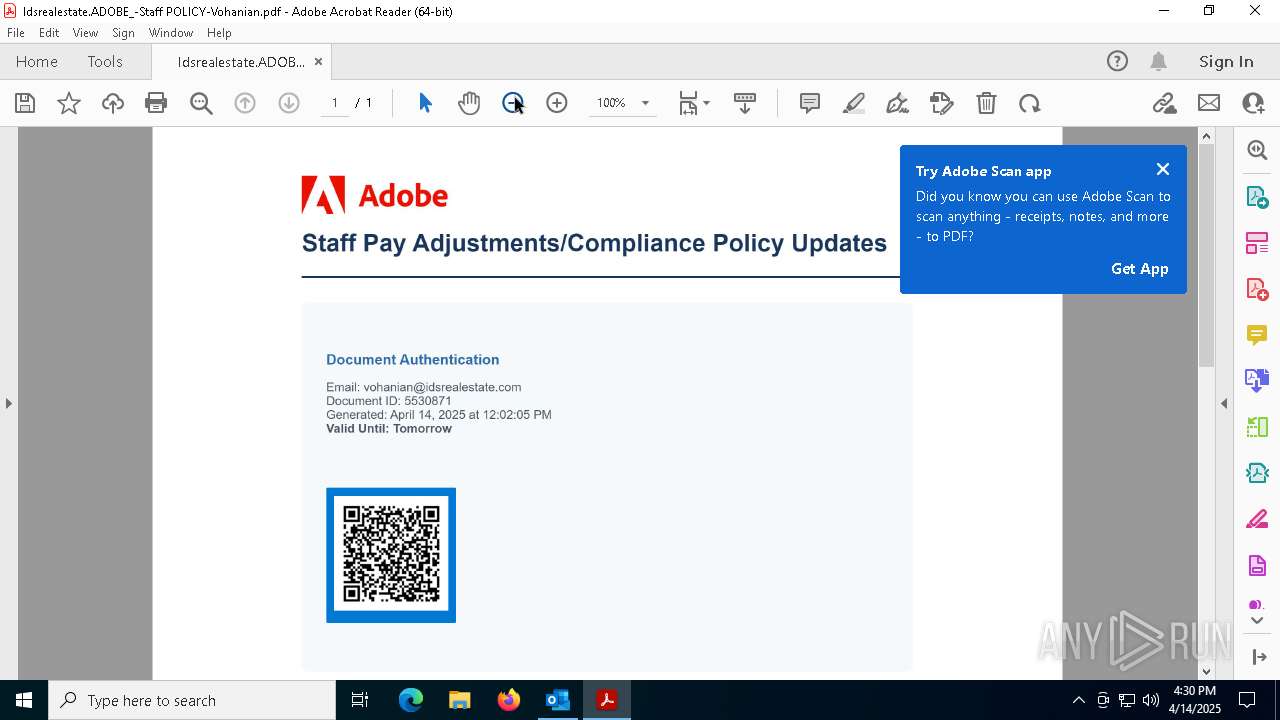
Task: Close the Idsrealestate document tab
Action: point(318,62)
